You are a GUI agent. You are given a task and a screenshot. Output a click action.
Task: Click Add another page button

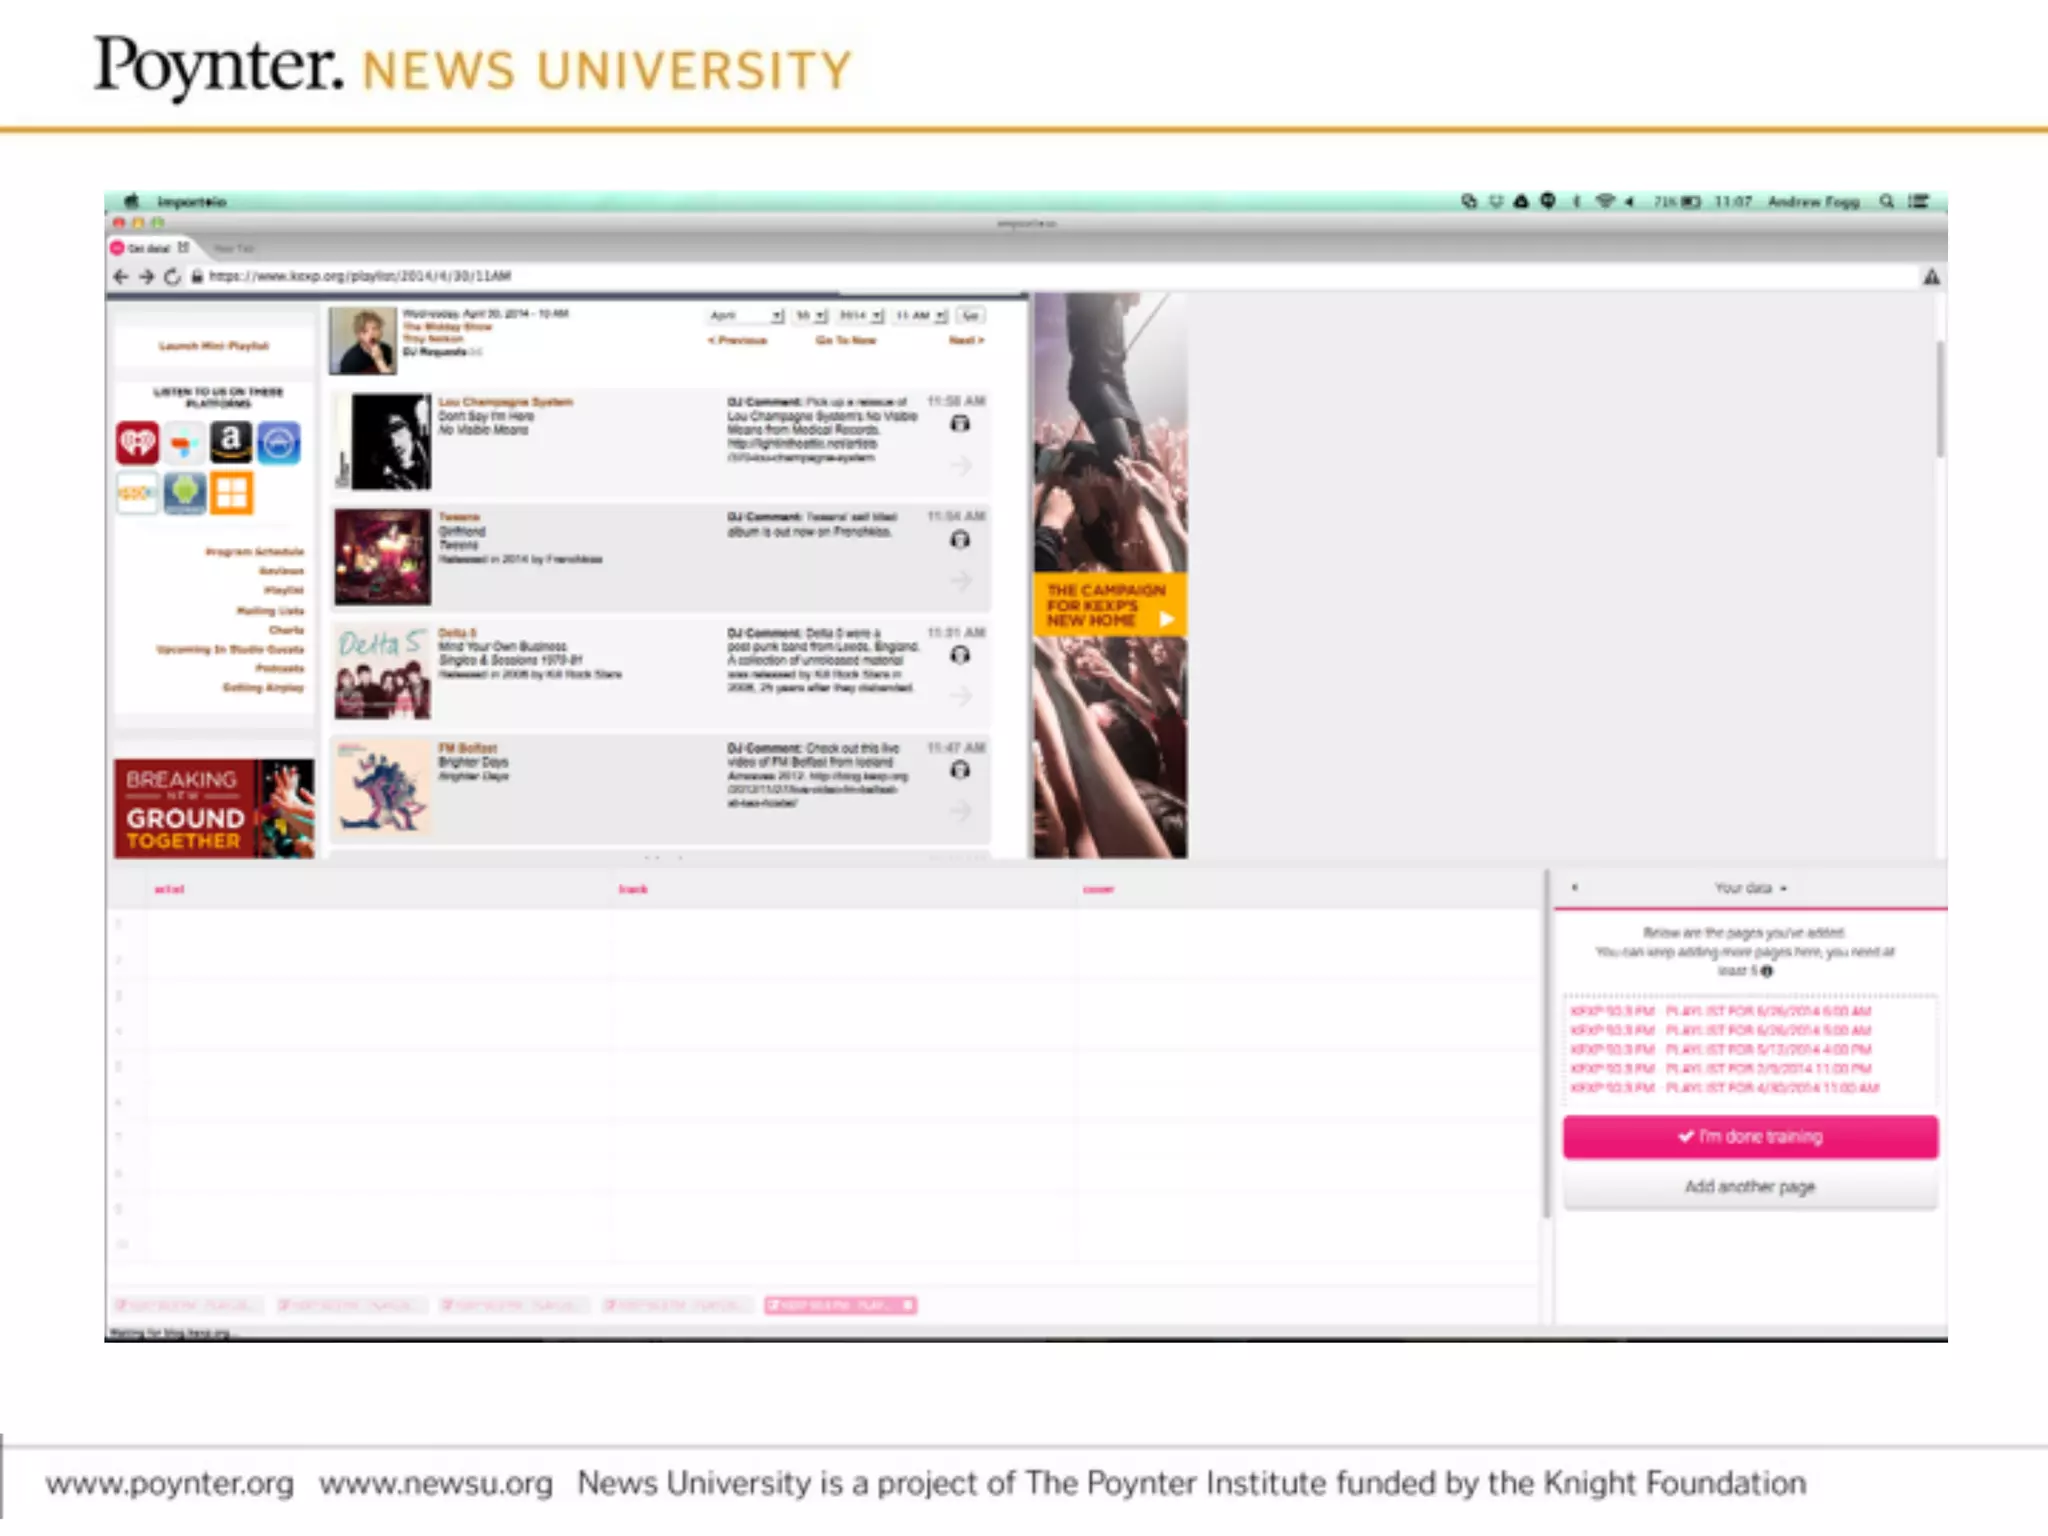point(1750,1187)
